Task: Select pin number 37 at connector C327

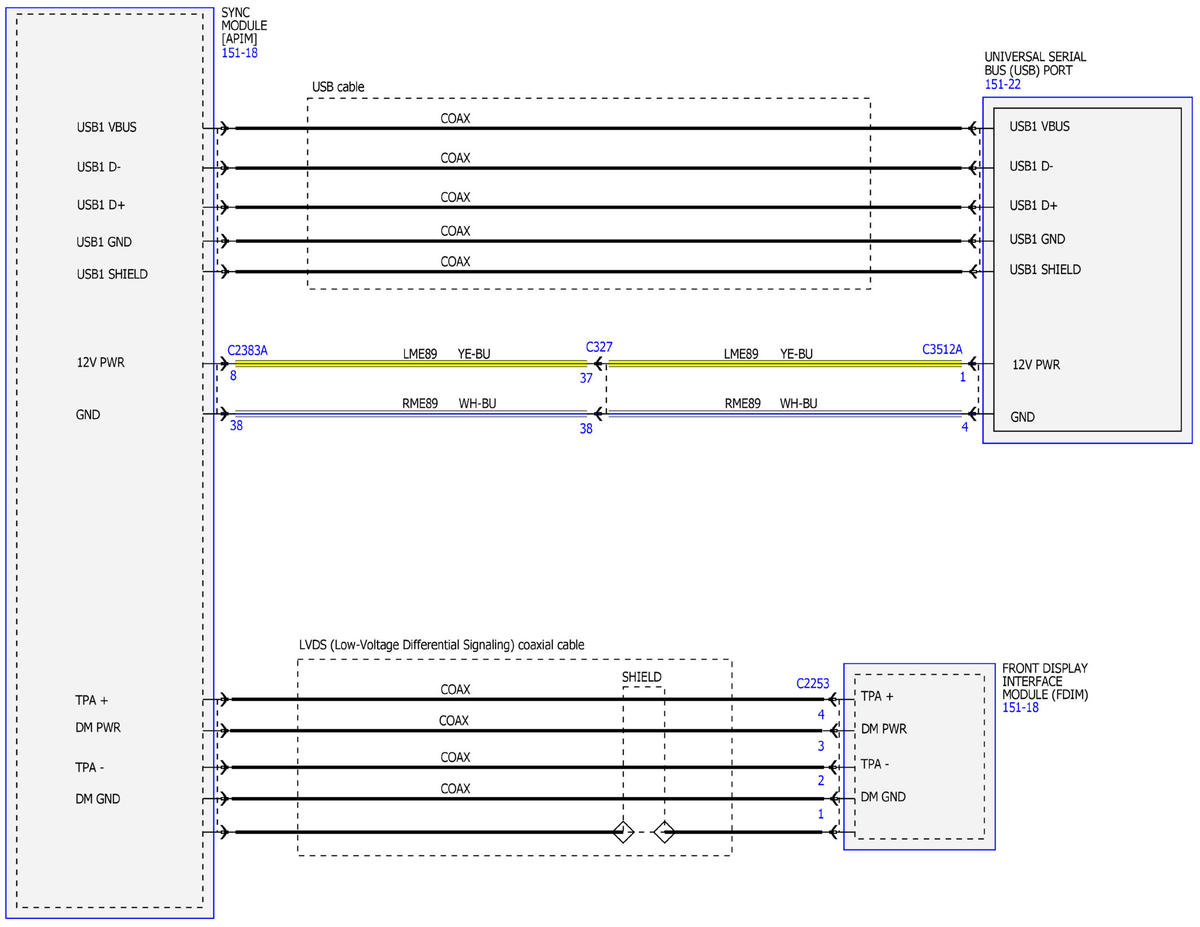Action: point(586,378)
